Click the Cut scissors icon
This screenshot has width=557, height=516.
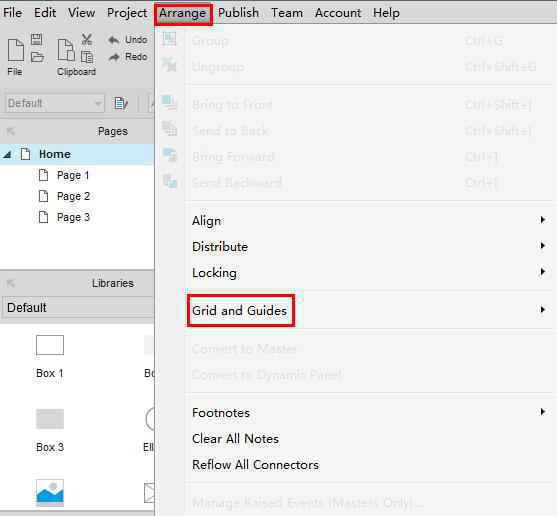pyautogui.click(x=87, y=39)
